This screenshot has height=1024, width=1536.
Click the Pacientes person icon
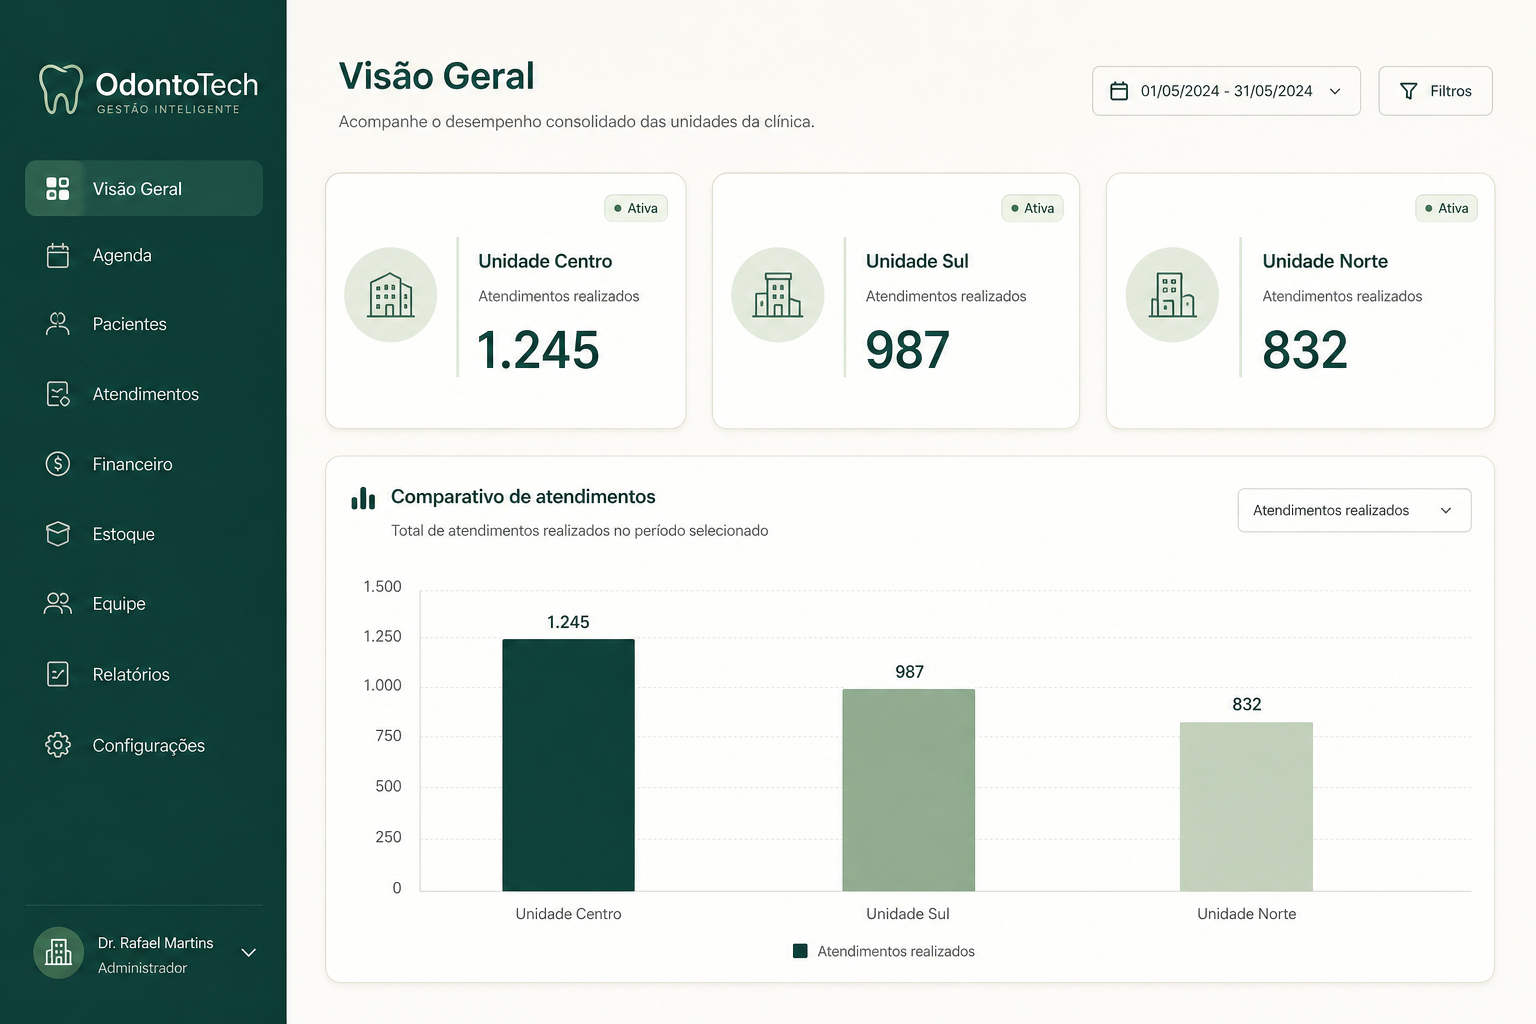(58, 323)
